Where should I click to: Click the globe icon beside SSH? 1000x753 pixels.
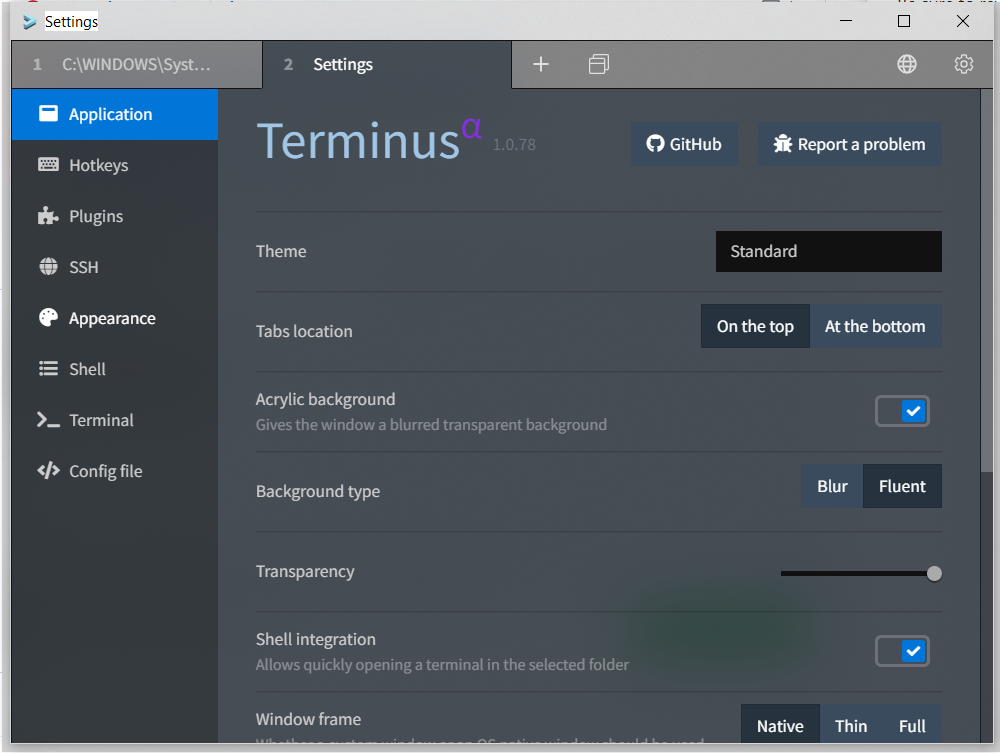point(48,267)
